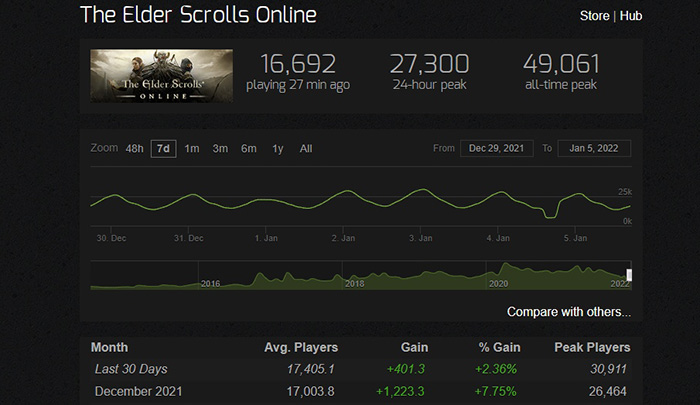The width and height of the screenshot is (700, 405).
Task: Click the navigator chart near 2016
Action: [x=210, y=284]
